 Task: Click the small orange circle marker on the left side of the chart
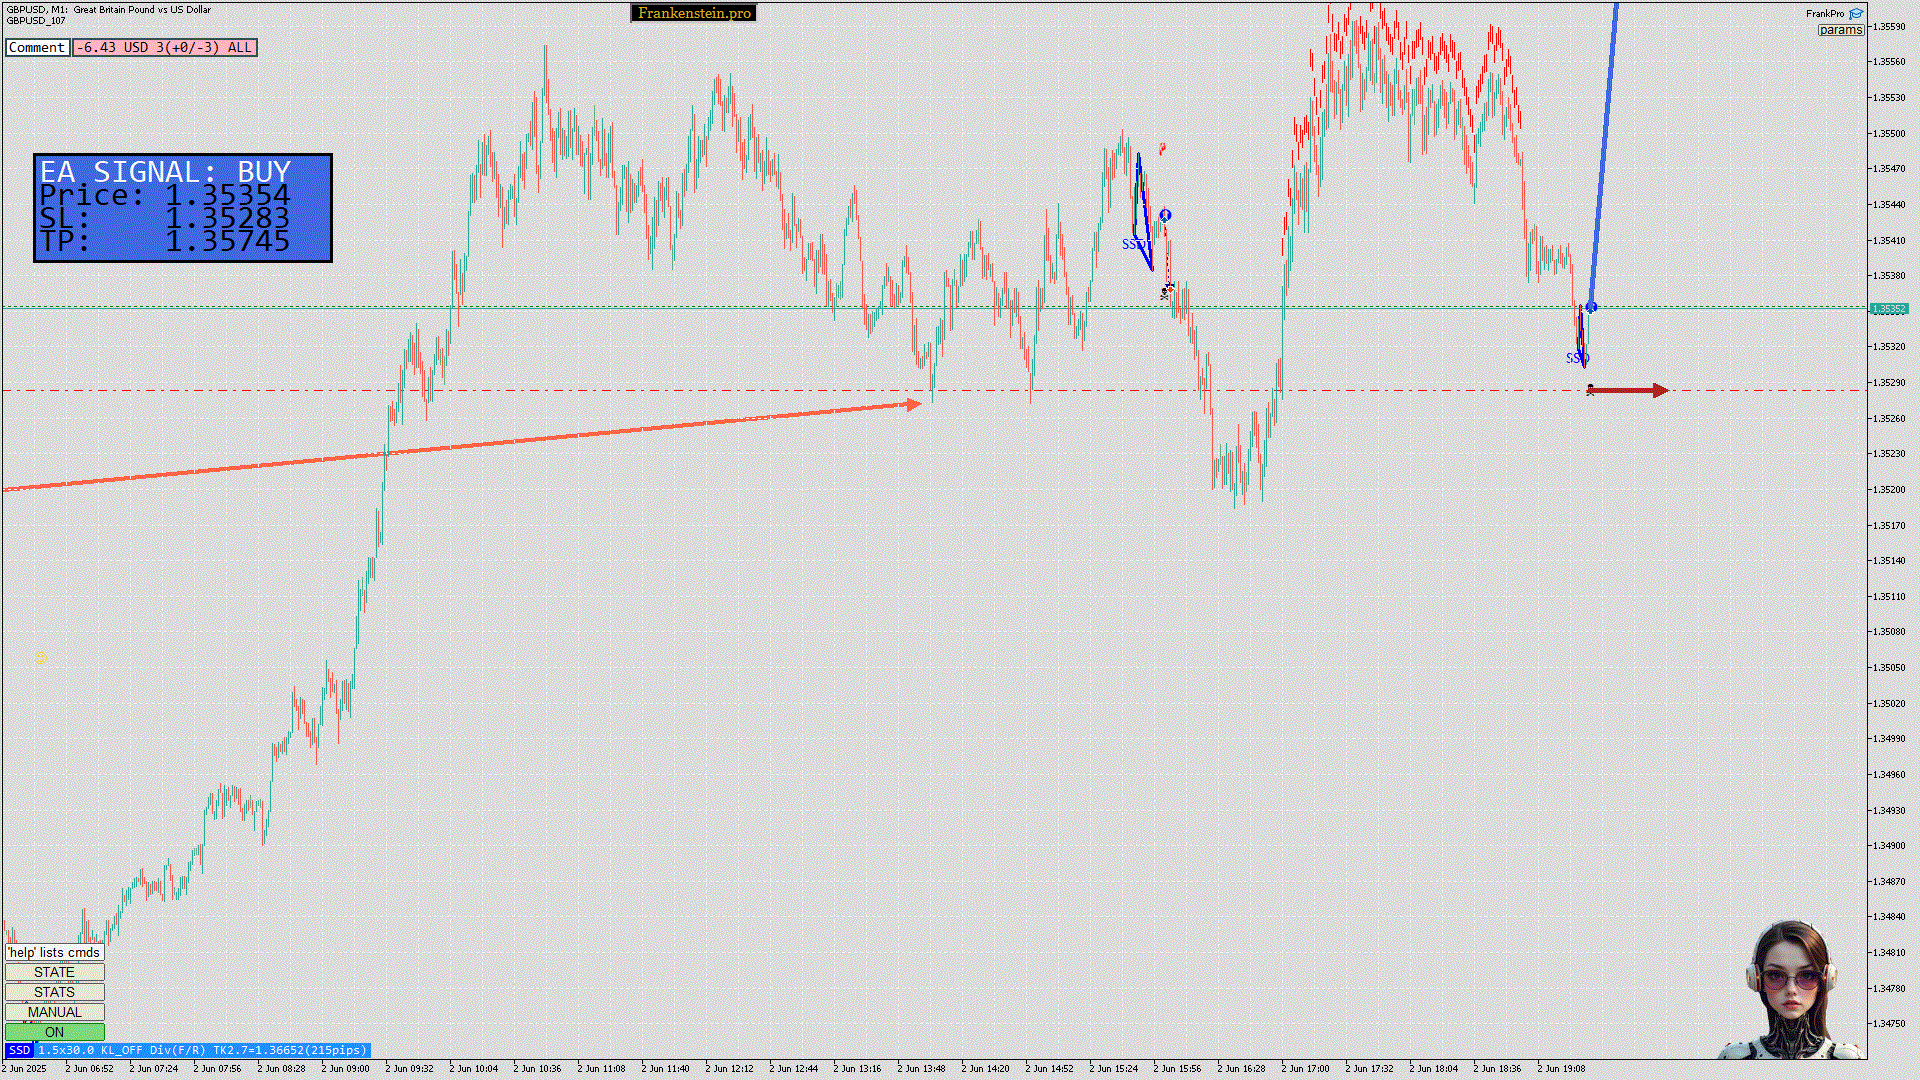pos(41,657)
